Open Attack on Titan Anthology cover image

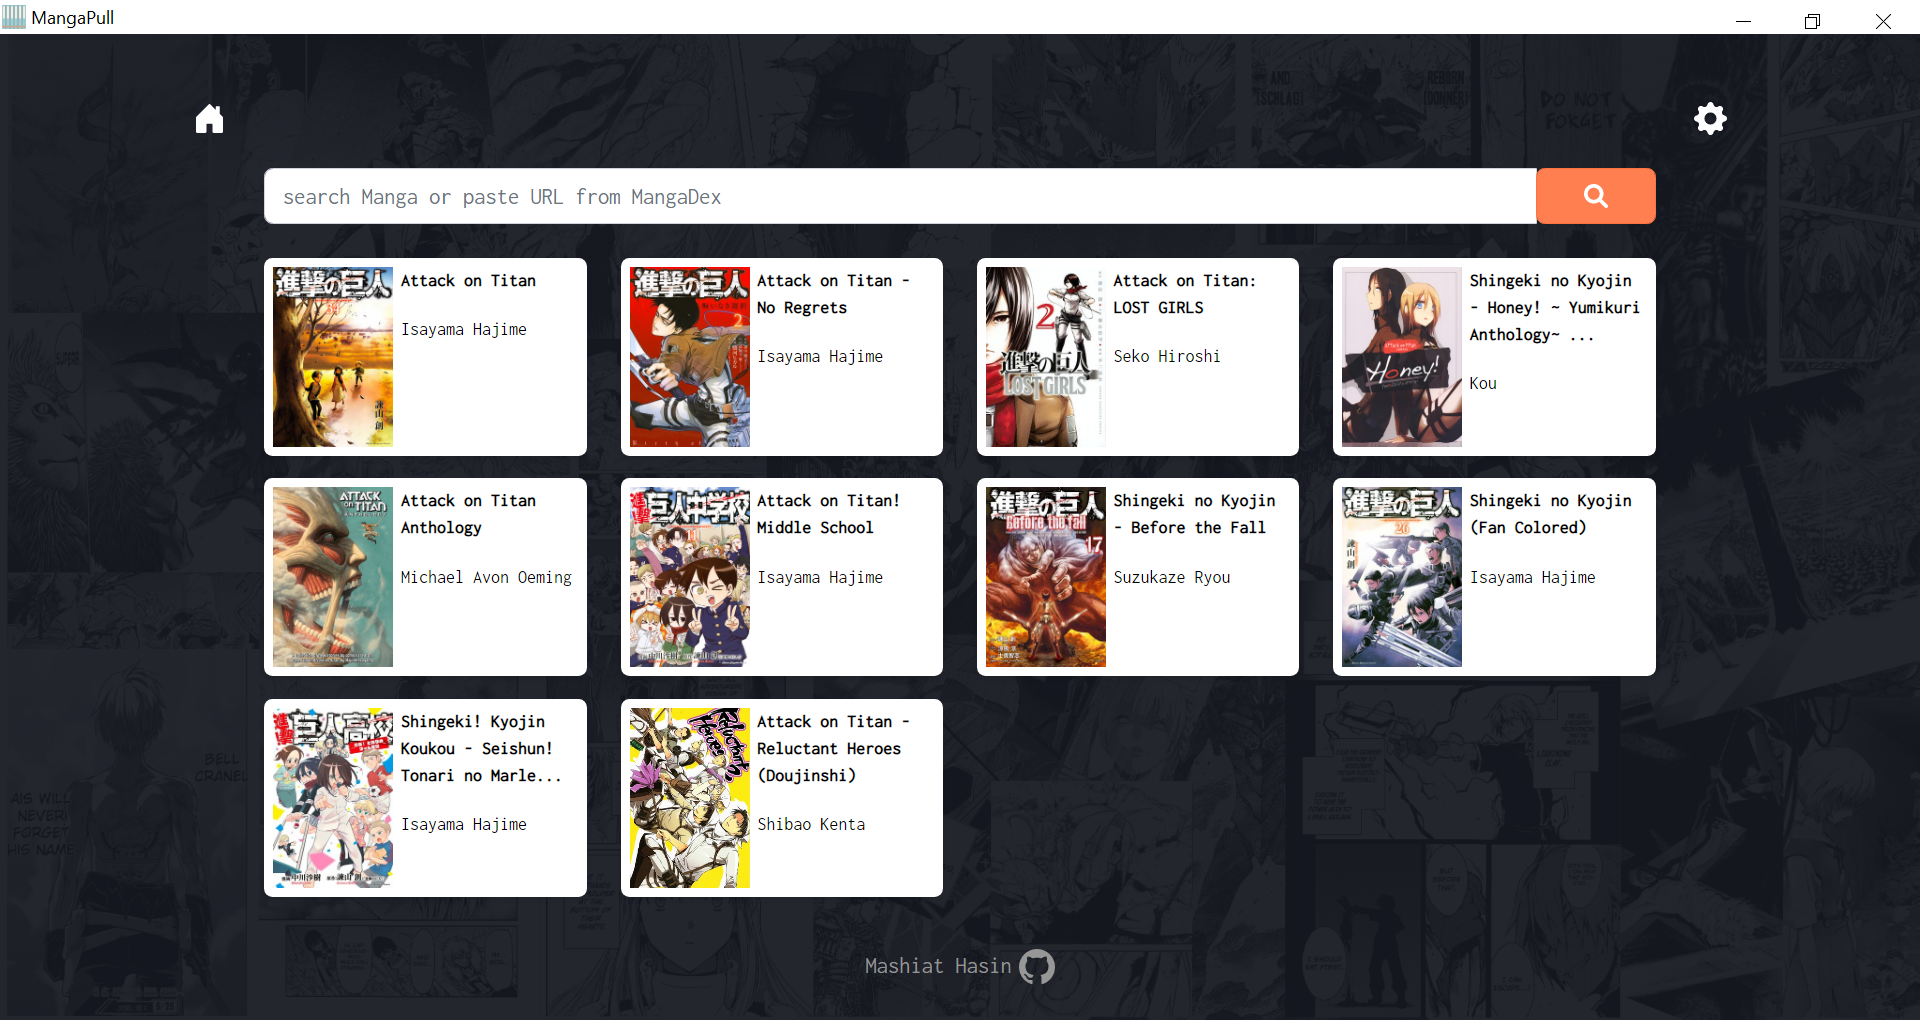click(333, 577)
